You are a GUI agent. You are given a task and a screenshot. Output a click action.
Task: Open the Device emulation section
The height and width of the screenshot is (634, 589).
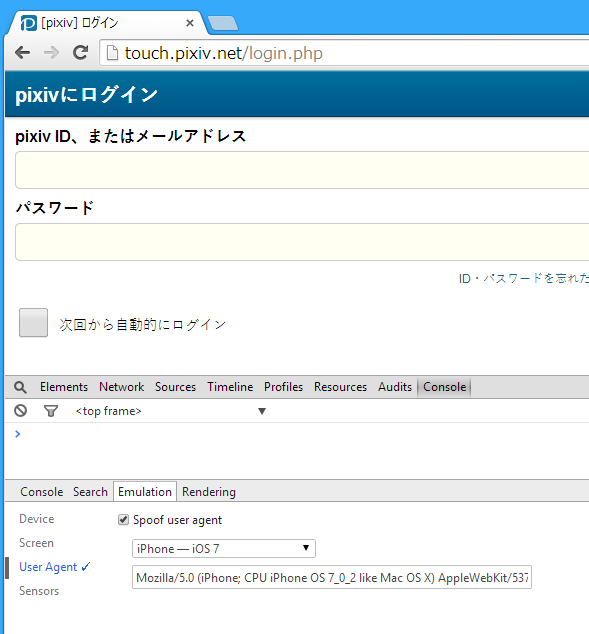[x=36, y=519]
